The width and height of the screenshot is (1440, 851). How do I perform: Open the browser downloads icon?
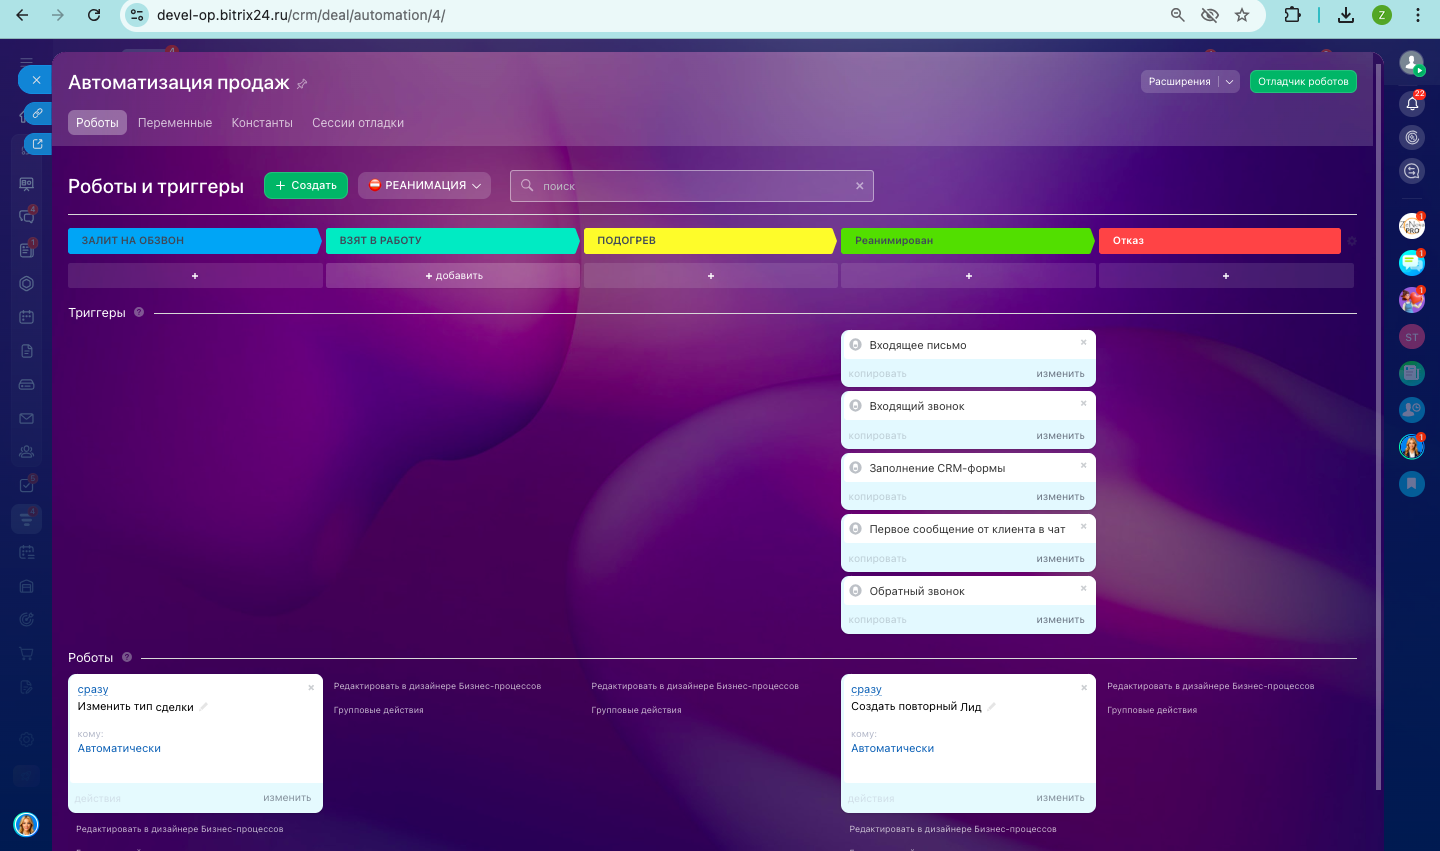click(x=1346, y=15)
